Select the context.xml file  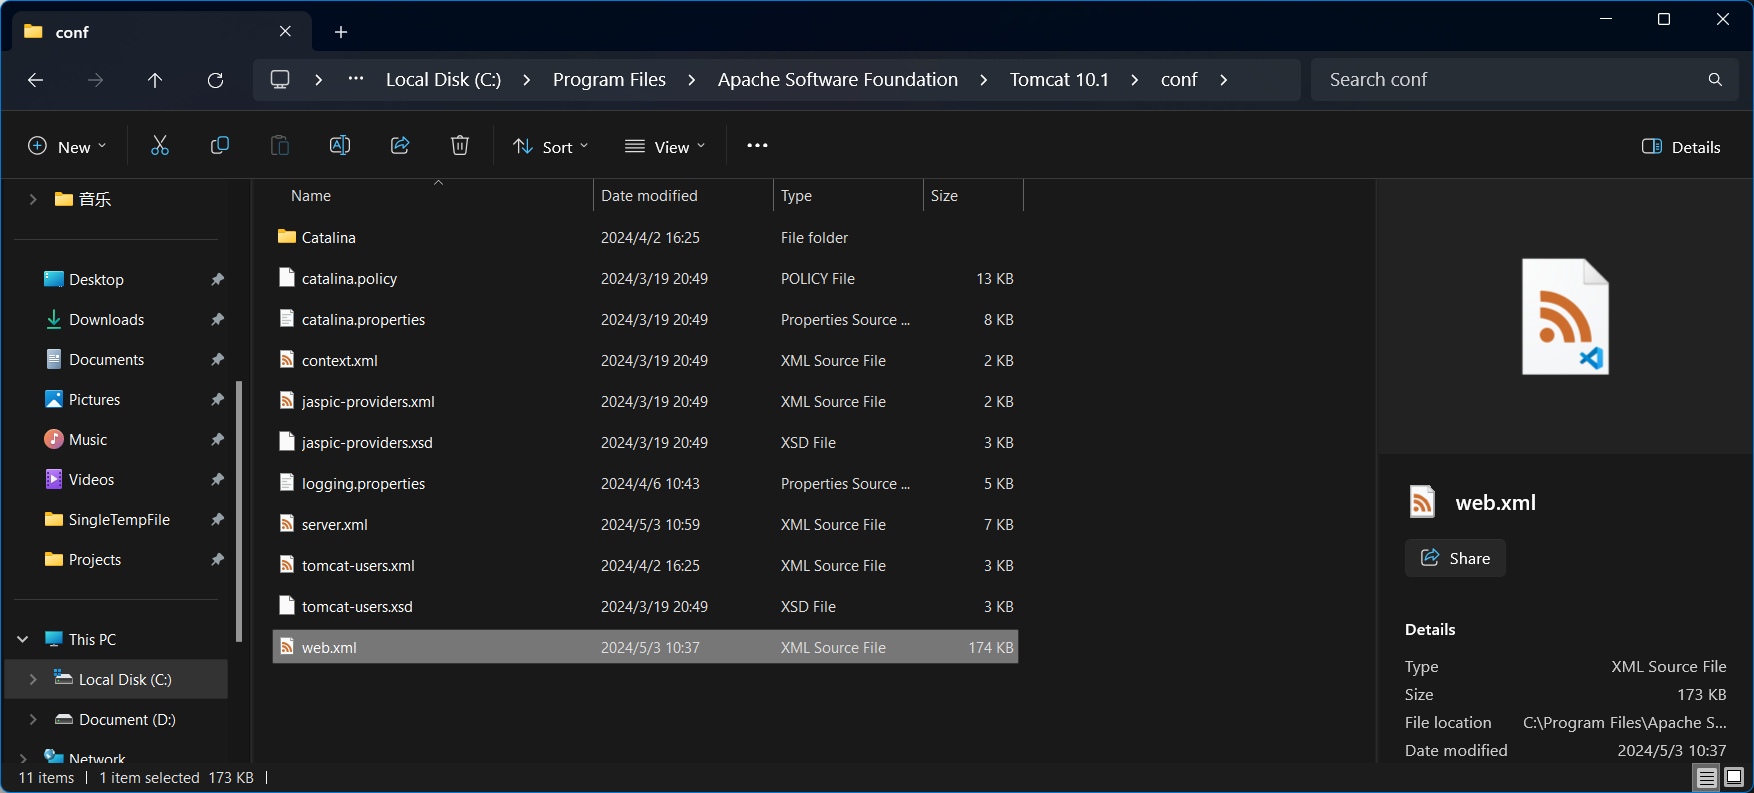pos(645,360)
